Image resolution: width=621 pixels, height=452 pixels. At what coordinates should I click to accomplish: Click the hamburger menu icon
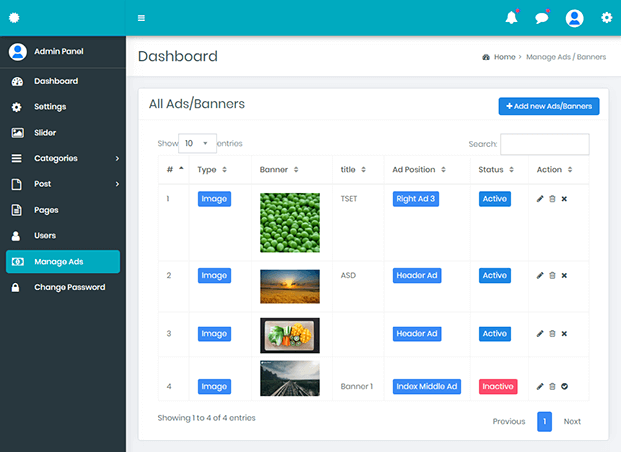click(141, 18)
